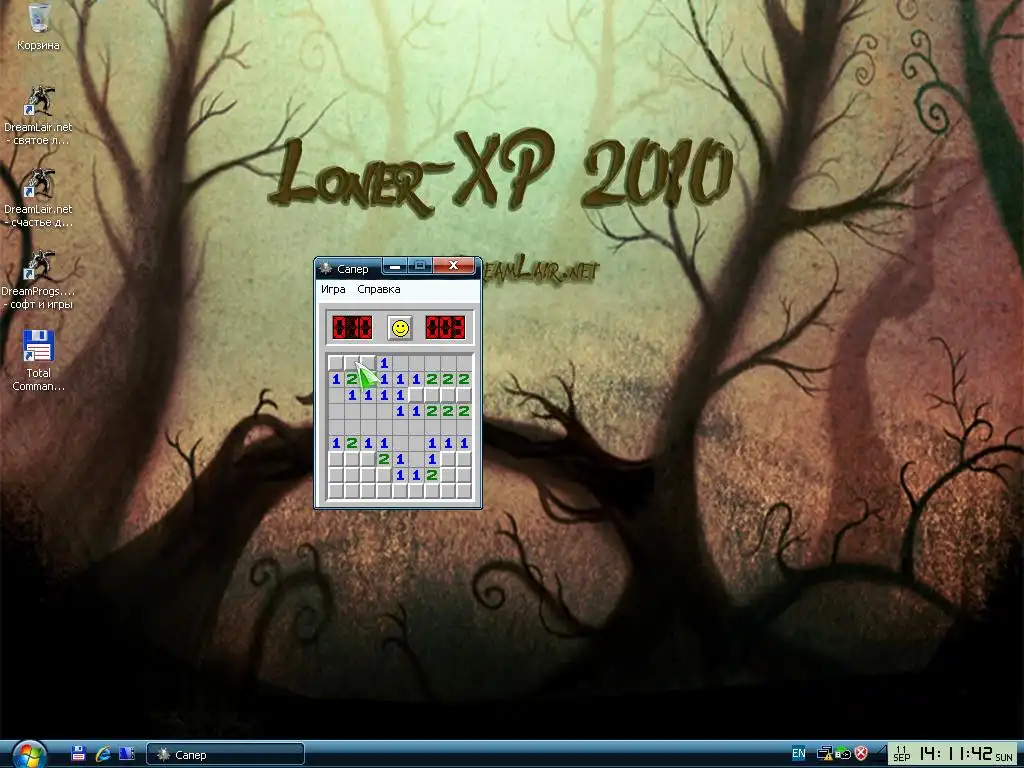Uncover the covered cell right of third-row last 1
This screenshot has width=1024, height=768.
(416, 394)
